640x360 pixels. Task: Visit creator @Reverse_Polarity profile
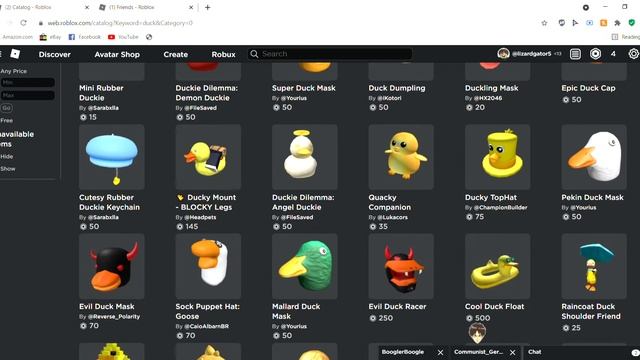[x=114, y=316]
